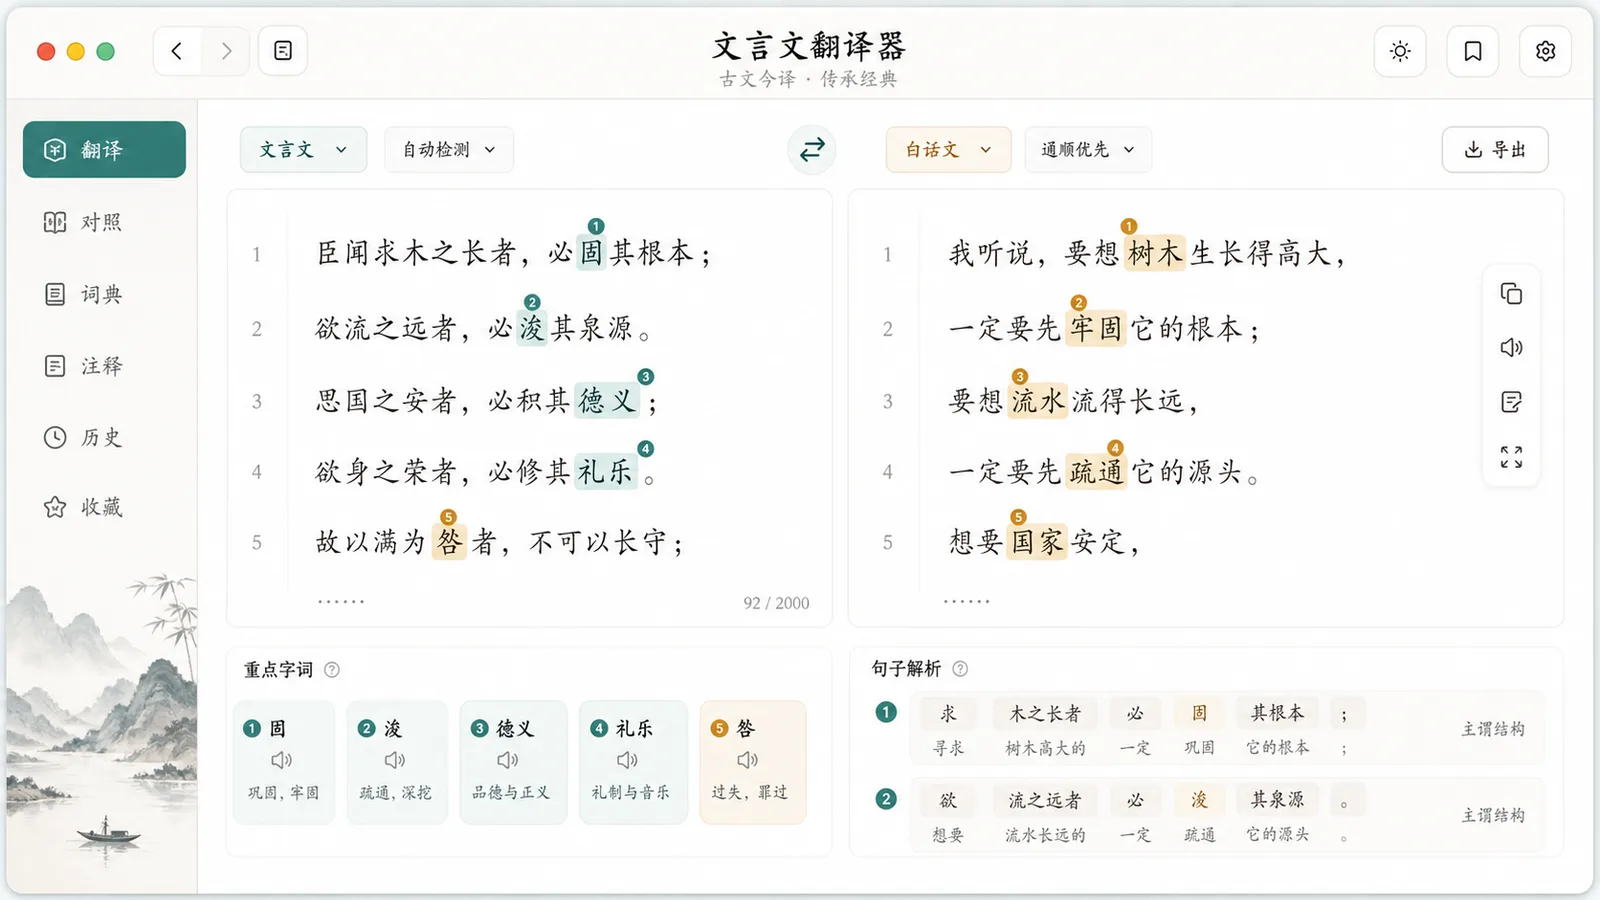Expand translation panel to fullscreen
The height and width of the screenshot is (900, 1600).
[1511, 457]
